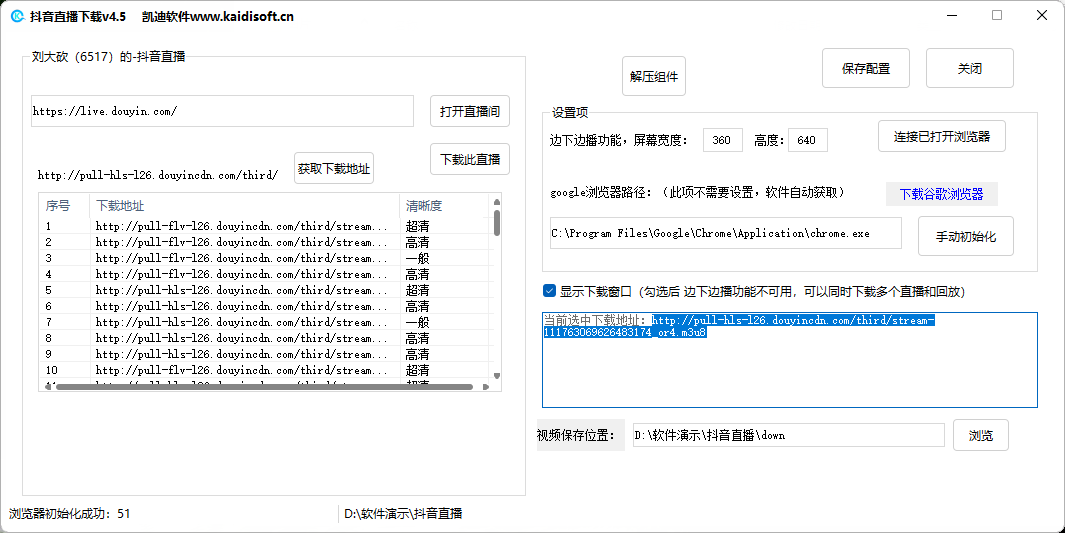Click the list's scroll right arrow

pyautogui.click(x=486, y=387)
